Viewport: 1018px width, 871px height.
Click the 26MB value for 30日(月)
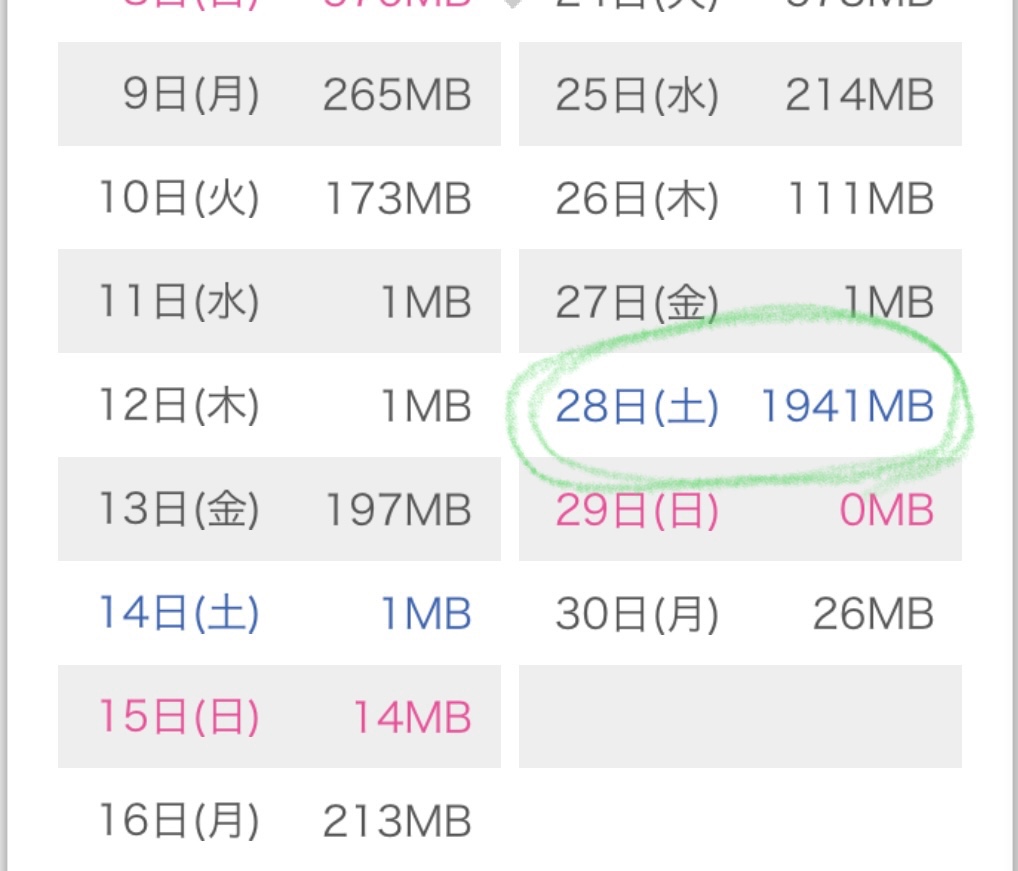(x=873, y=613)
